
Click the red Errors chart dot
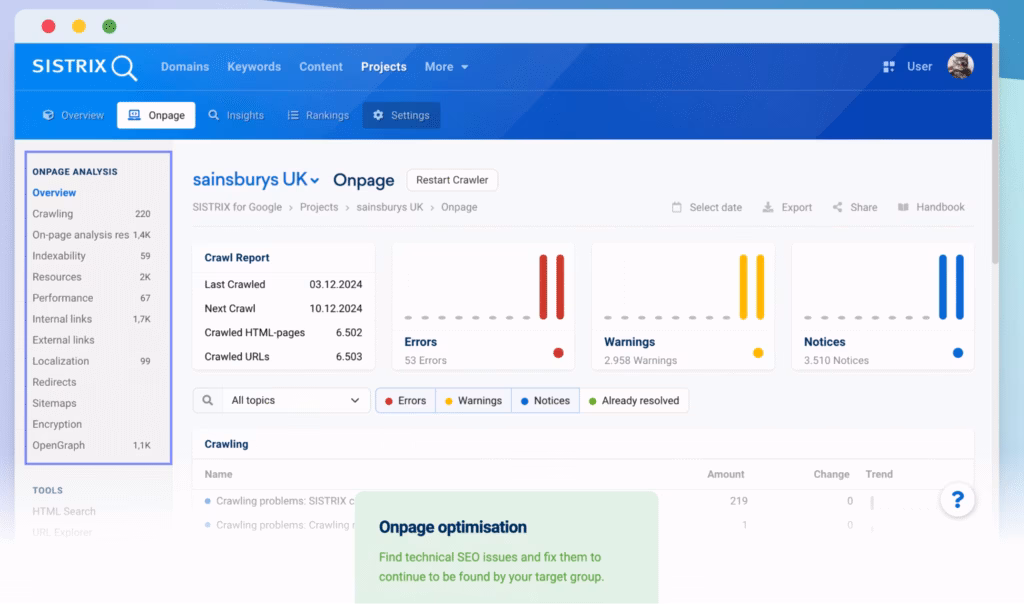click(558, 352)
